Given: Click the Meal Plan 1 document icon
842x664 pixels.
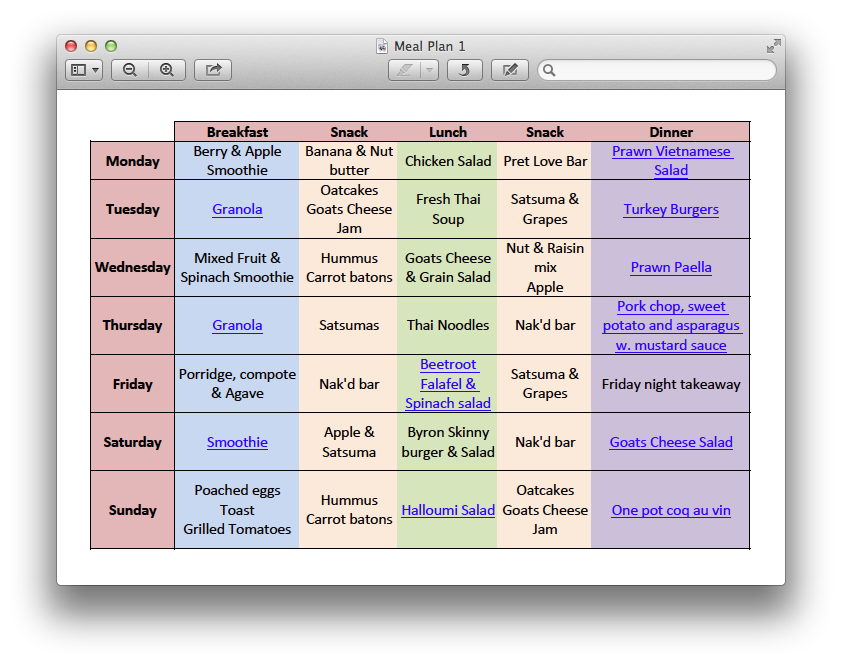Looking at the screenshot, I should (381, 46).
